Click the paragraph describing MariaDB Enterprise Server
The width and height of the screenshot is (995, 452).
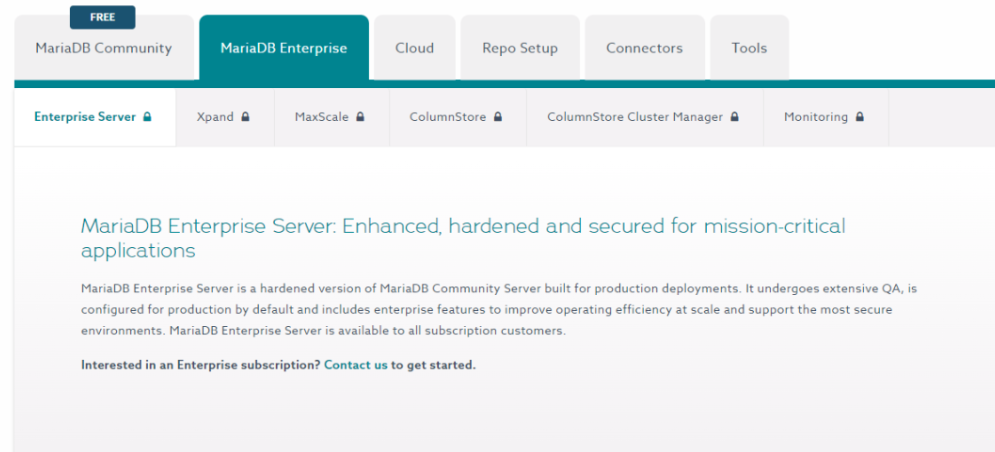tap(499, 310)
